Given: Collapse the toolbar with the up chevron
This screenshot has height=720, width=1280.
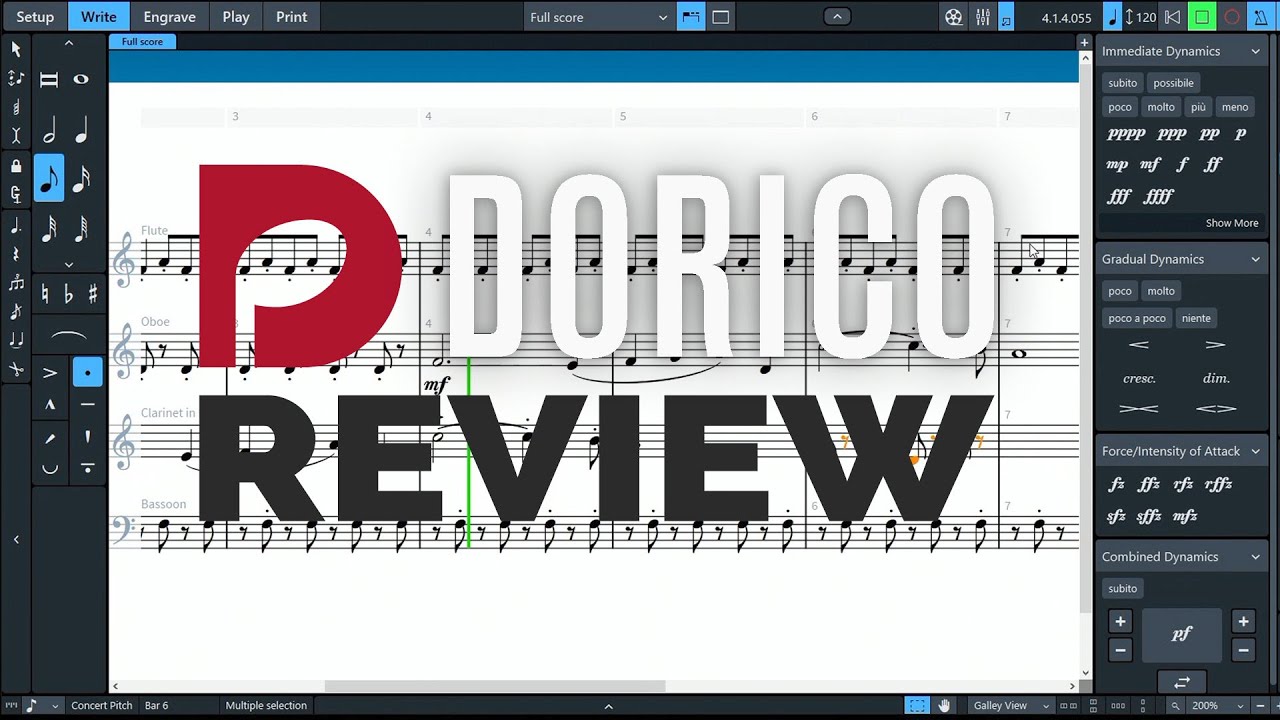Looking at the screenshot, I should click(x=837, y=17).
